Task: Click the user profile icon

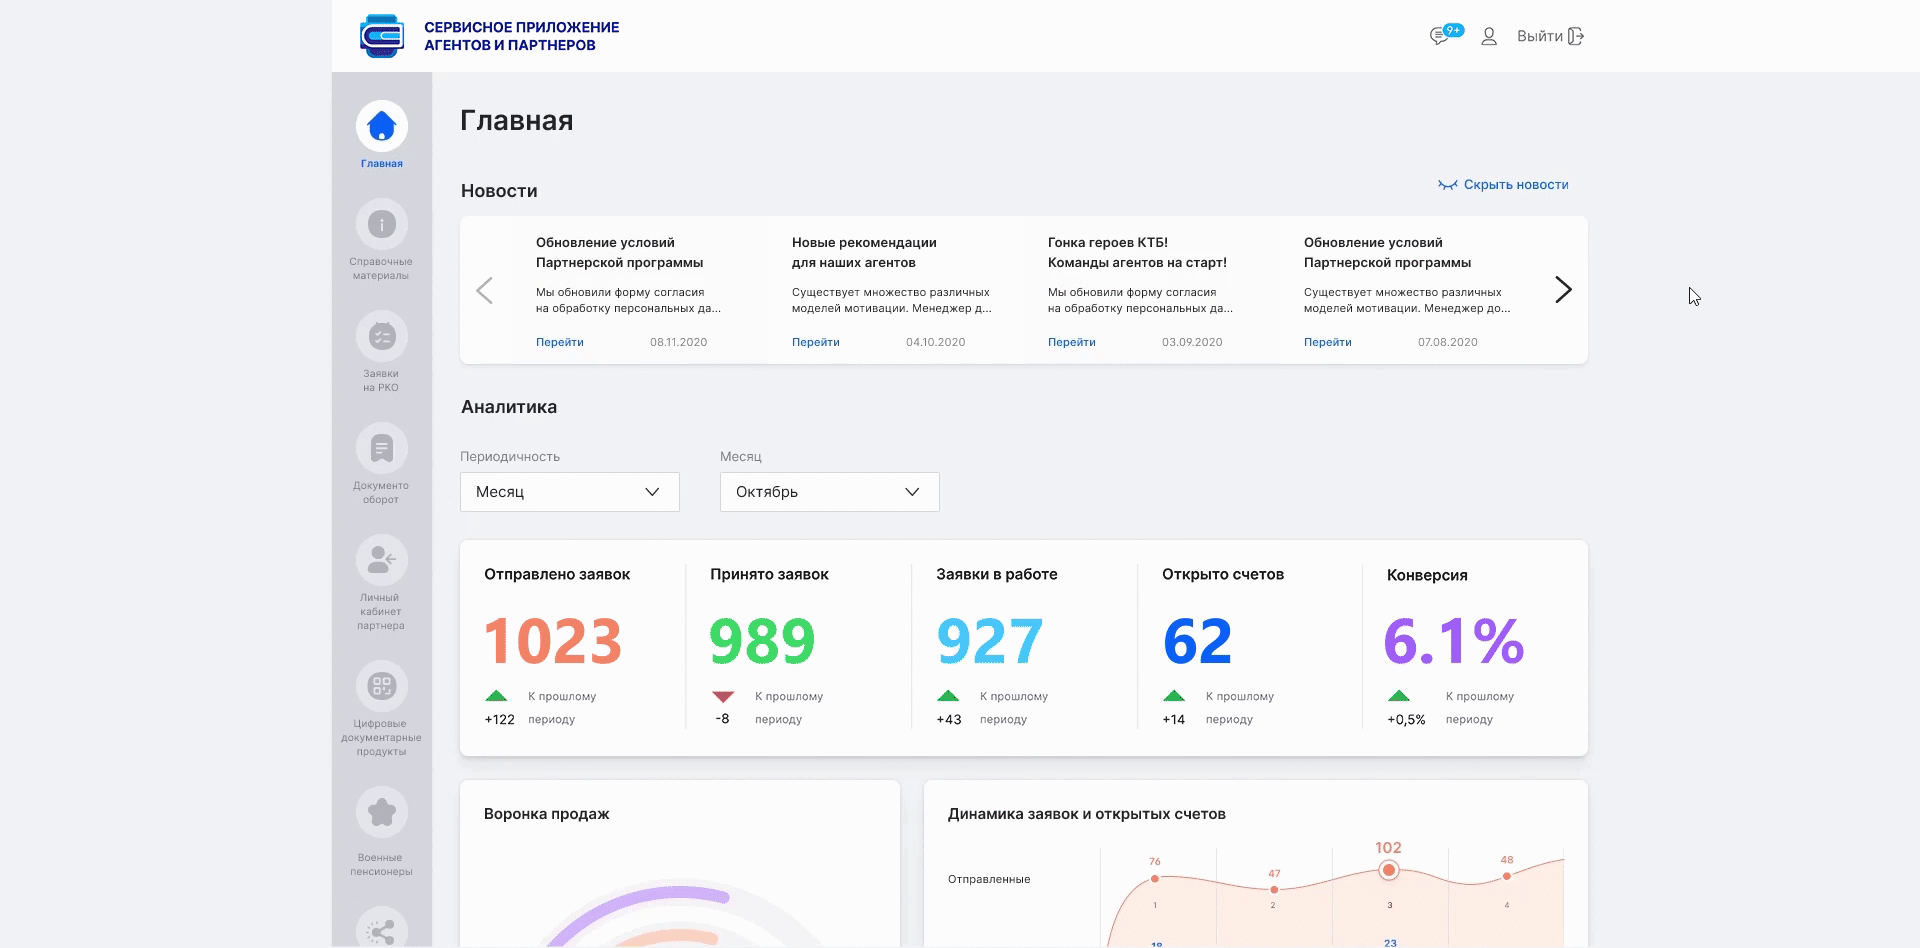Action: click(x=1489, y=36)
